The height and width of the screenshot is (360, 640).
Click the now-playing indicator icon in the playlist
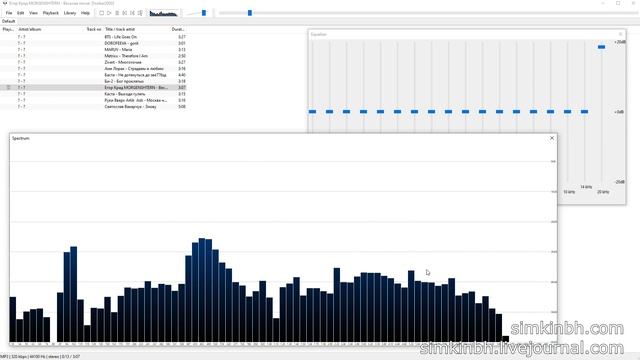click(8, 87)
